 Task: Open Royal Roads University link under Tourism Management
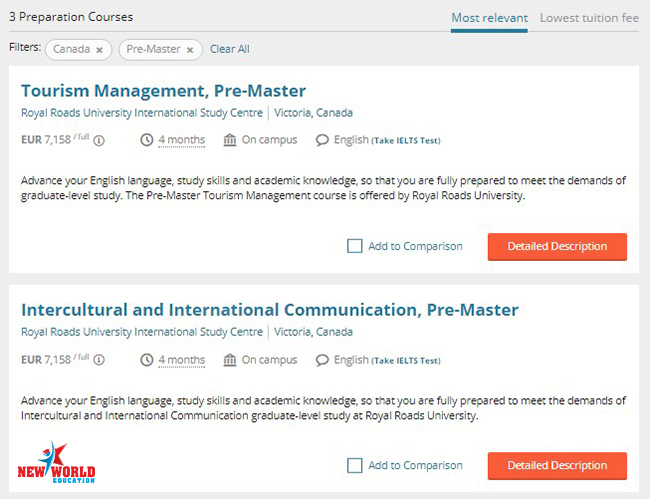pos(142,113)
